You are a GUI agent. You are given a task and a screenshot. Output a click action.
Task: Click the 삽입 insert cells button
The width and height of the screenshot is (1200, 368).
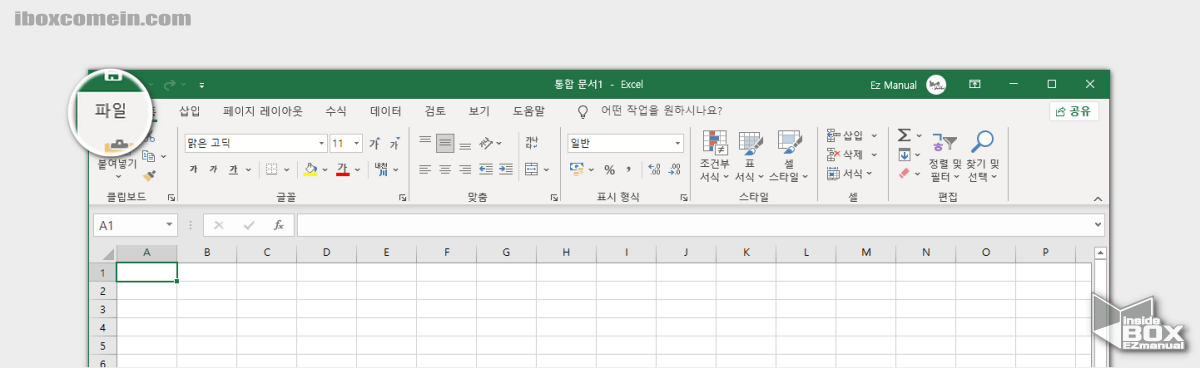[x=852, y=135]
